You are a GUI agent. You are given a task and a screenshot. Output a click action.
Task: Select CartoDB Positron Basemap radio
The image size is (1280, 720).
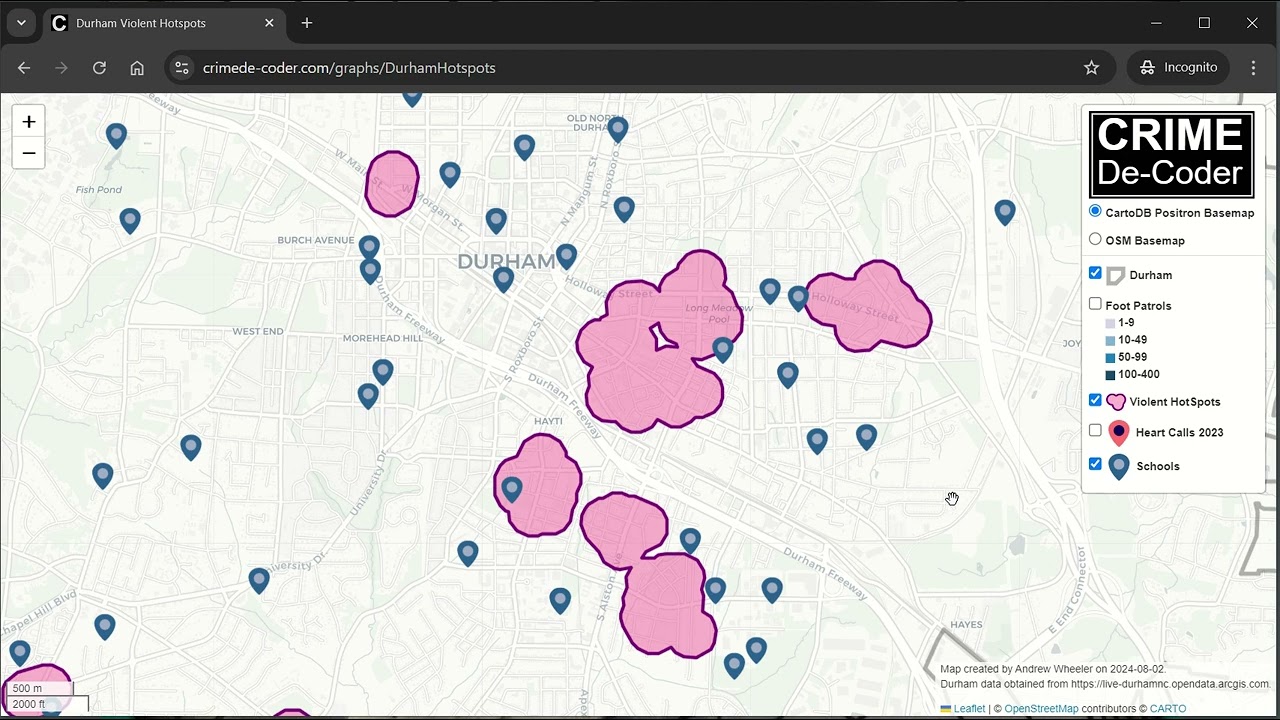(1095, 211)
